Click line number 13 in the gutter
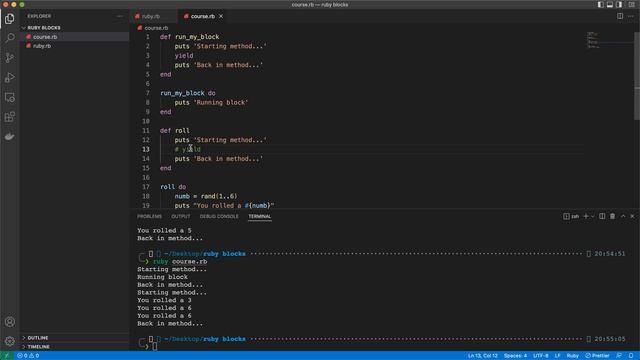The image size is (640, 360). (x=146, y=149)
